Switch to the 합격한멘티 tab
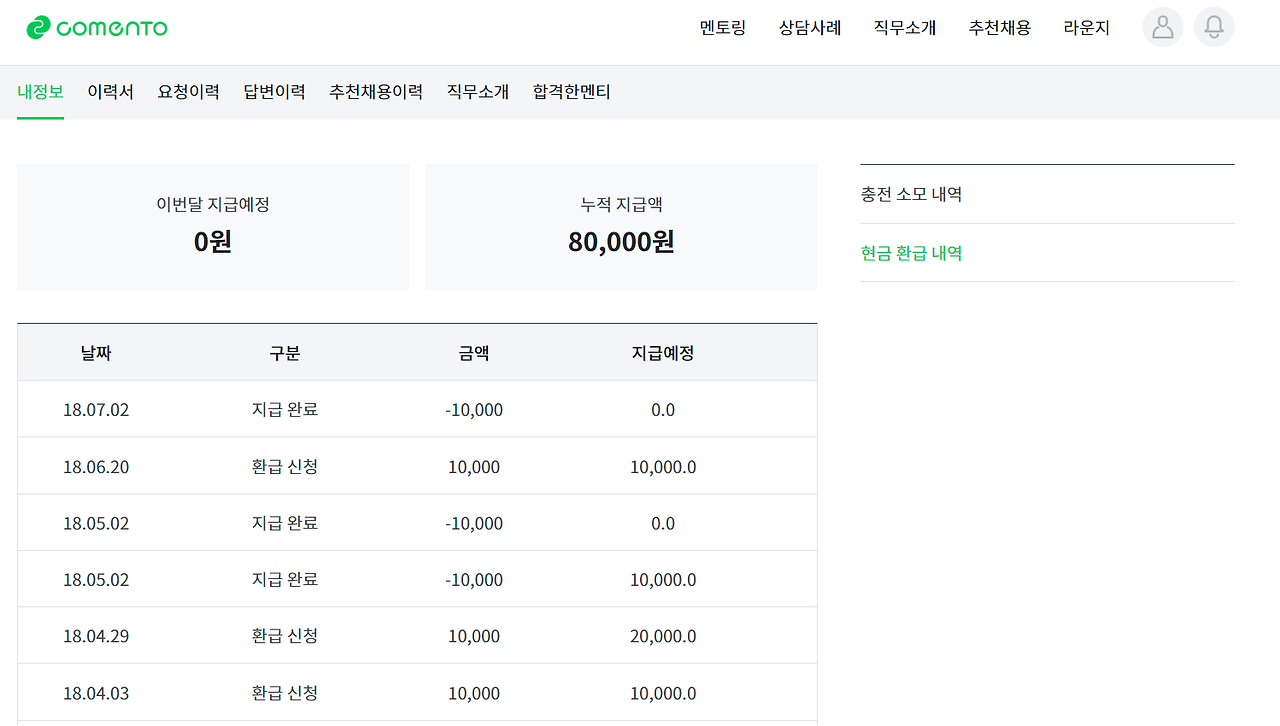 571,92
